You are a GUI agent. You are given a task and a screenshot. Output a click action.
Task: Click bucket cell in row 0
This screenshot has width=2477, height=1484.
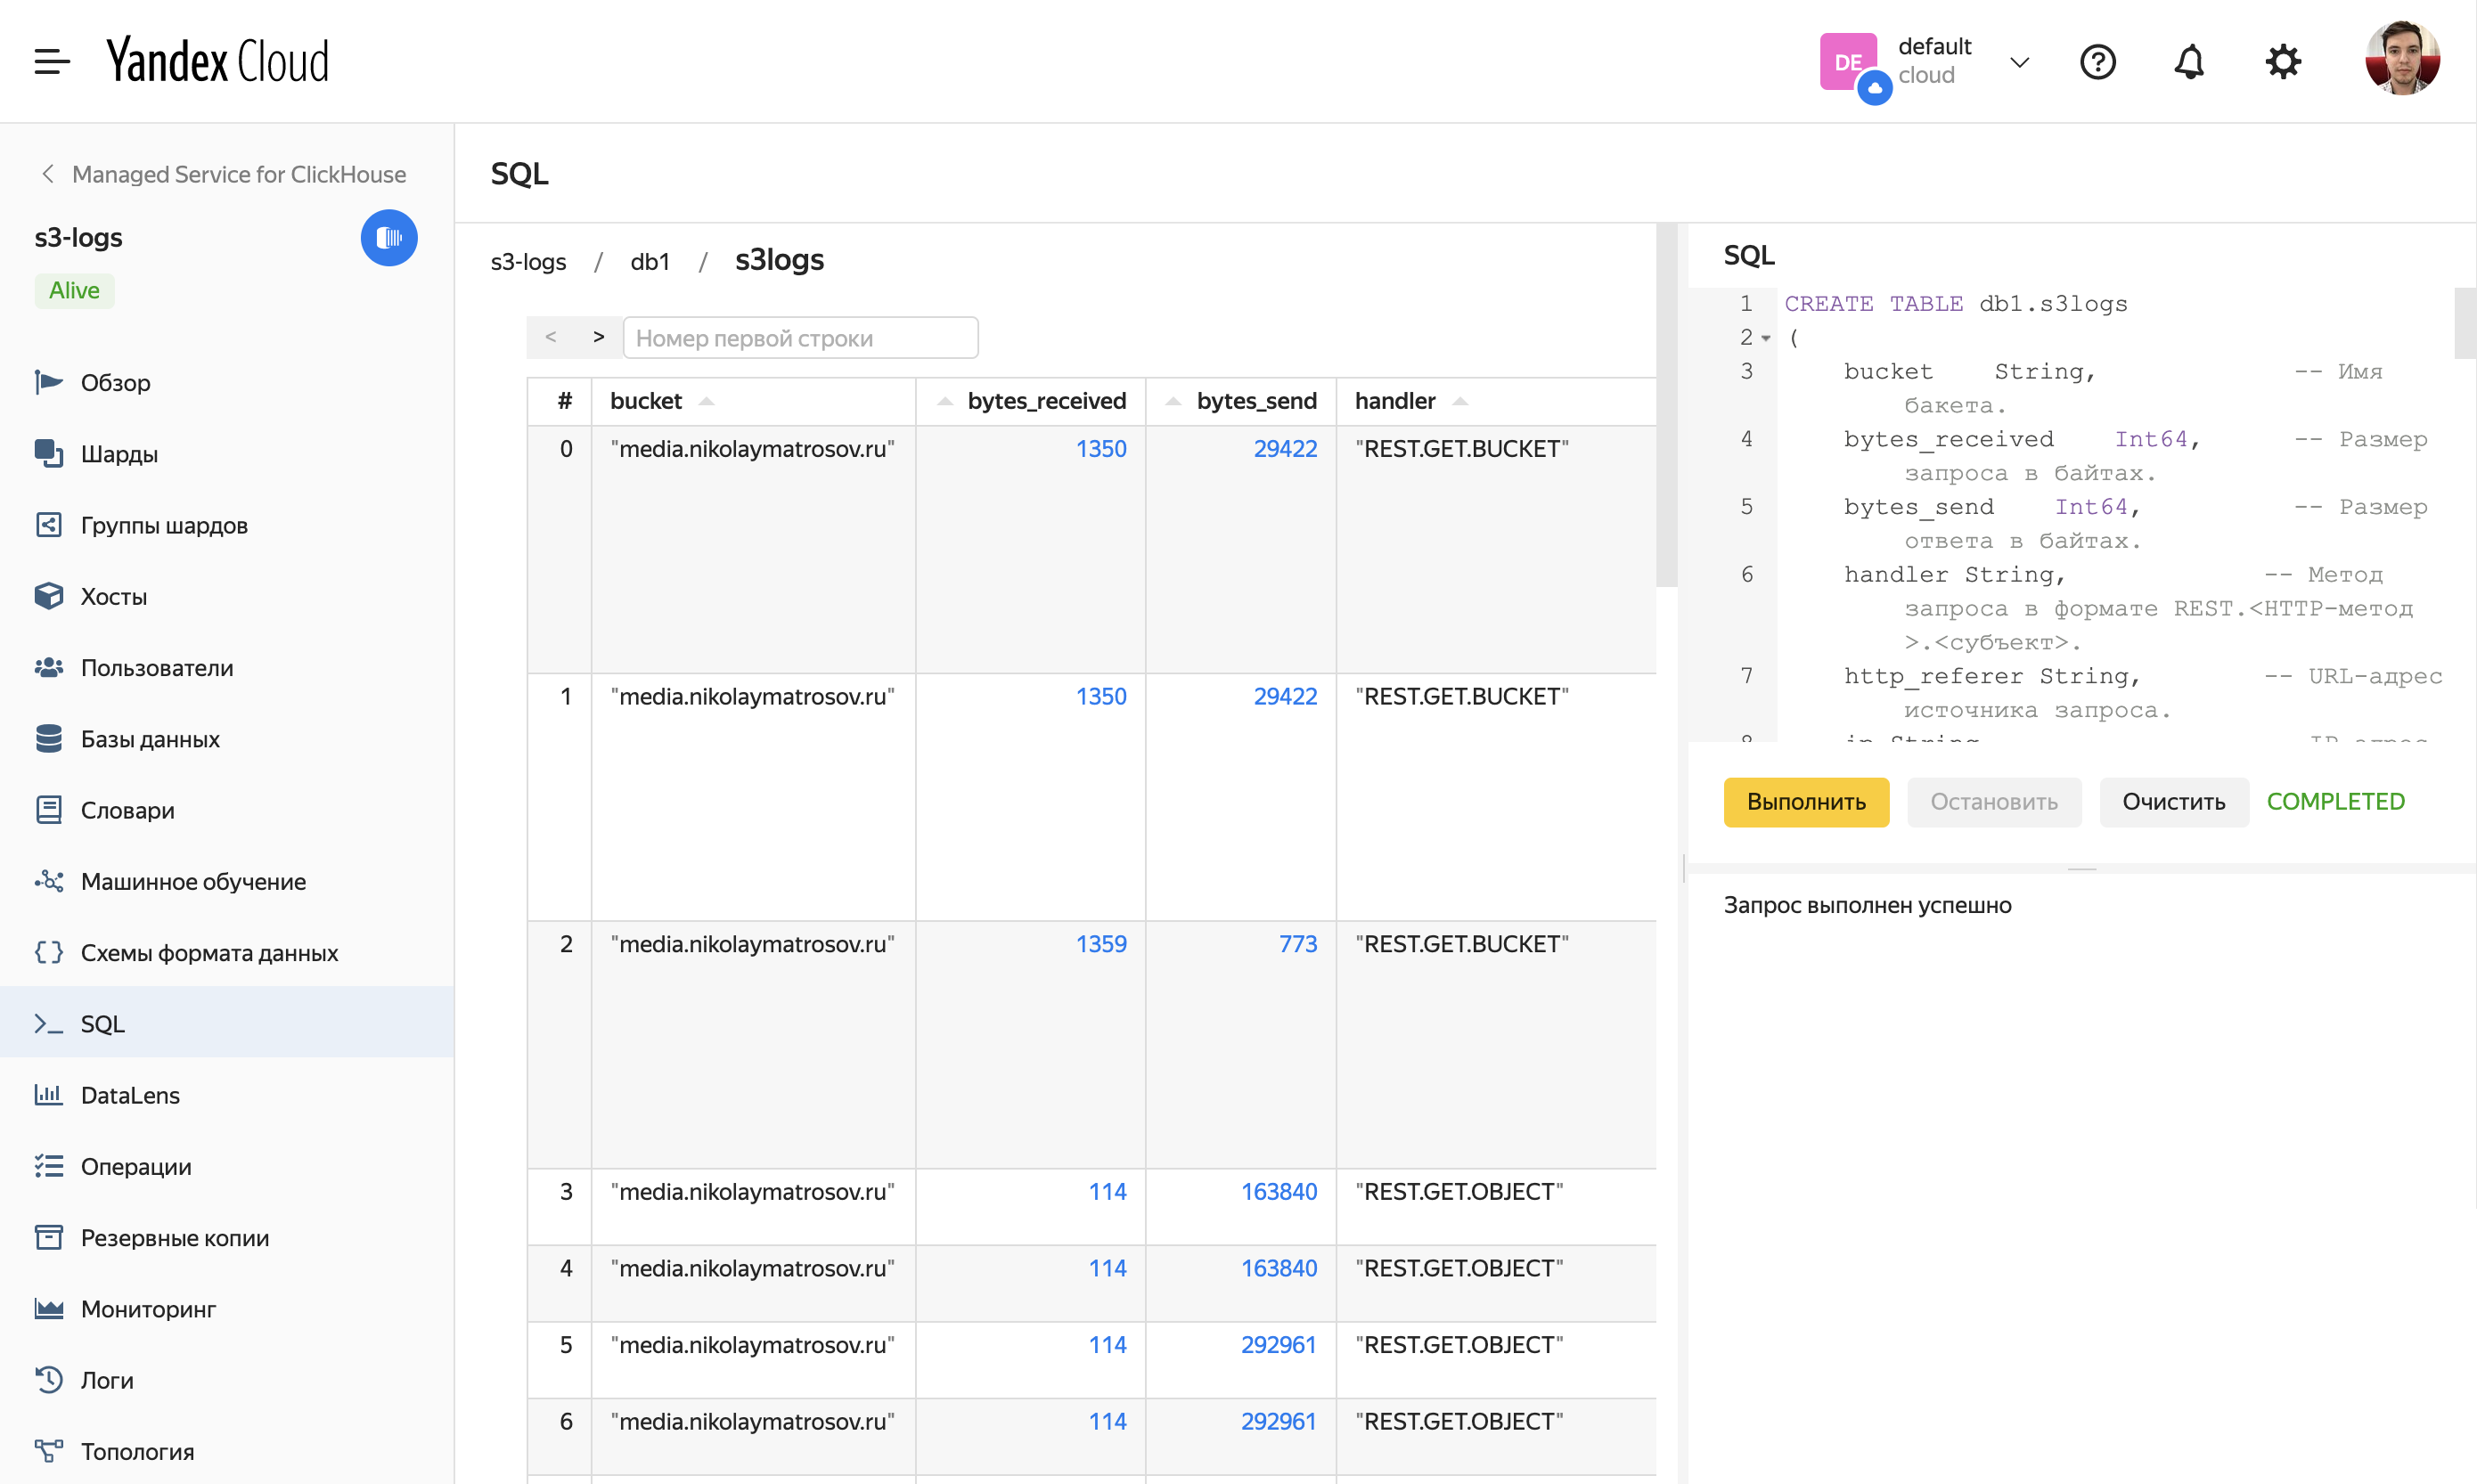[x=753, y=549]
